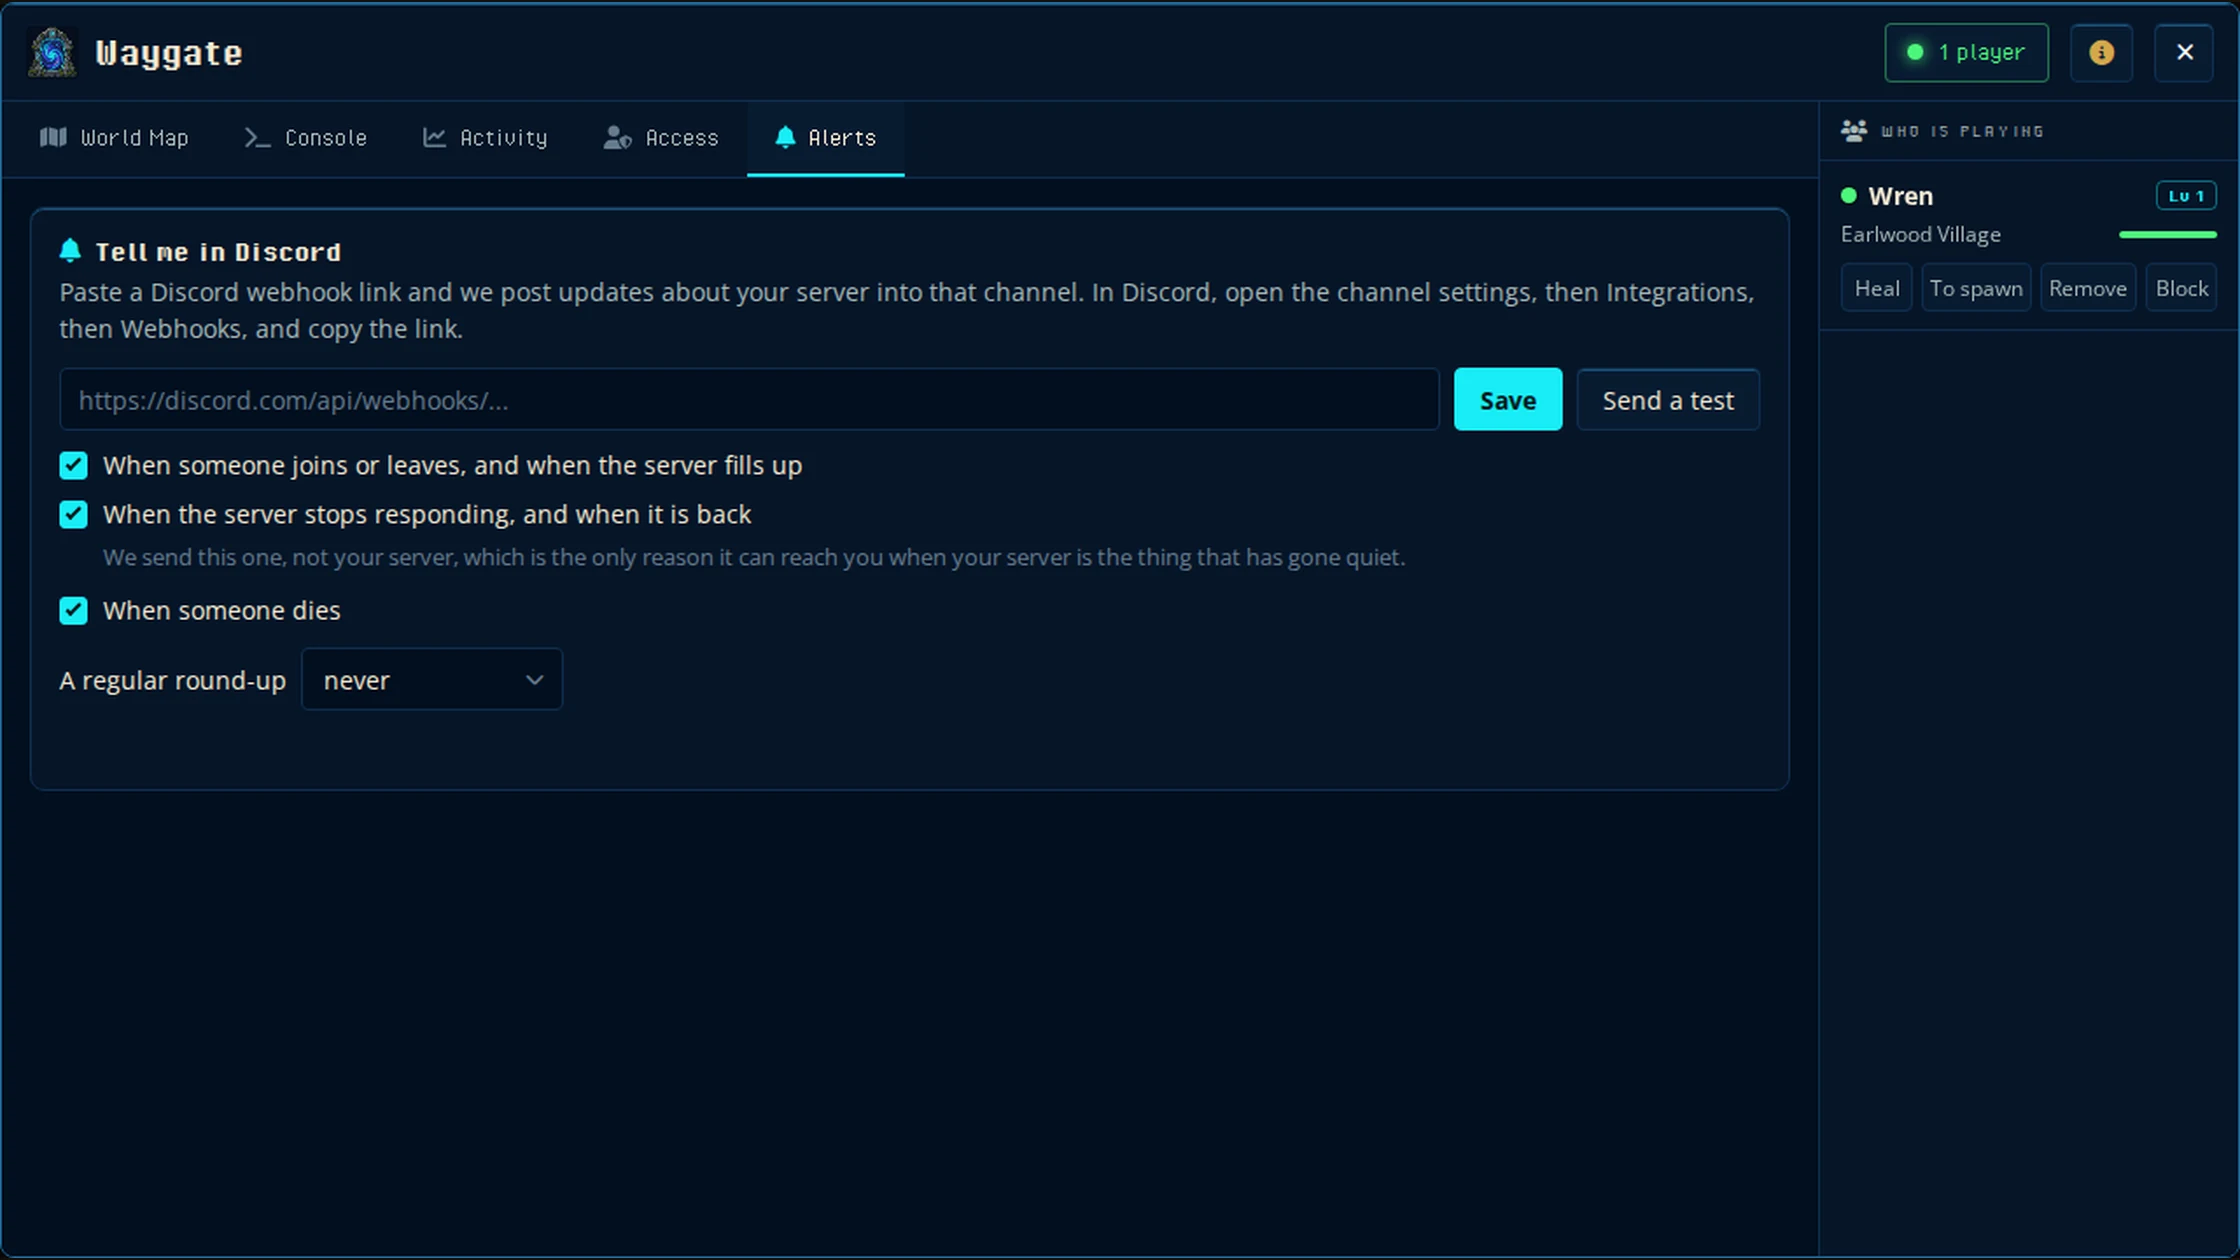This screenshot has width=2240, height=1260.
Task: Open the regular round-up dropdown
Action: point(432,680)
